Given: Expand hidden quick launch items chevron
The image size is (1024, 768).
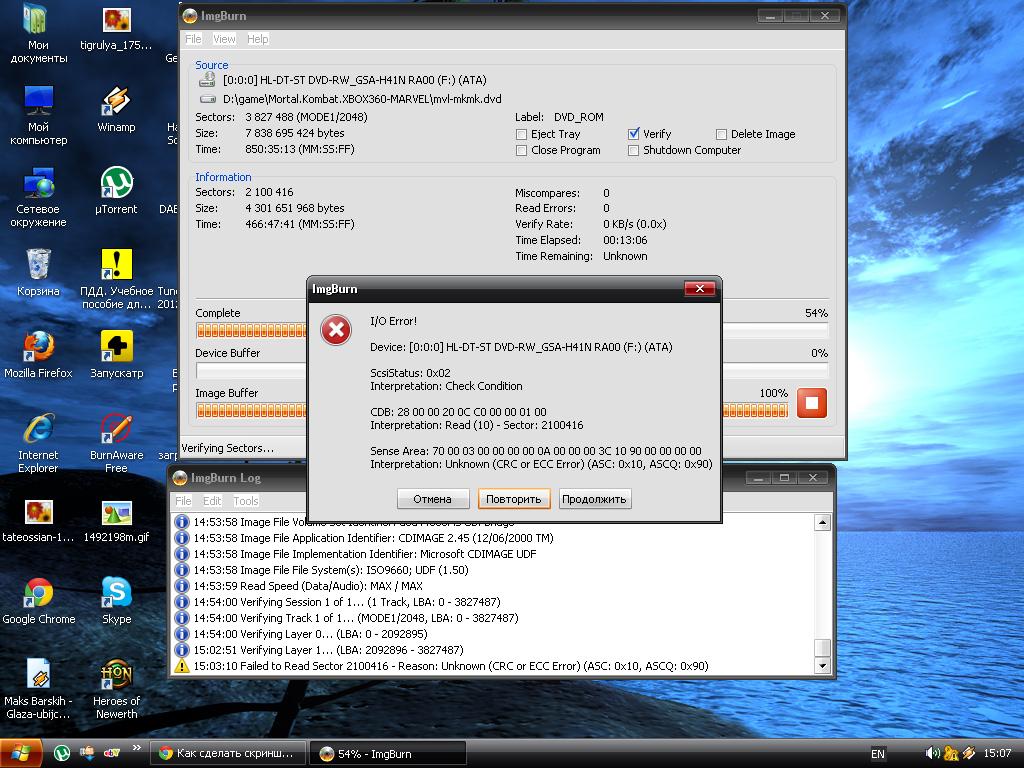Looking at the screenshot, I should [x=136, y=748].
